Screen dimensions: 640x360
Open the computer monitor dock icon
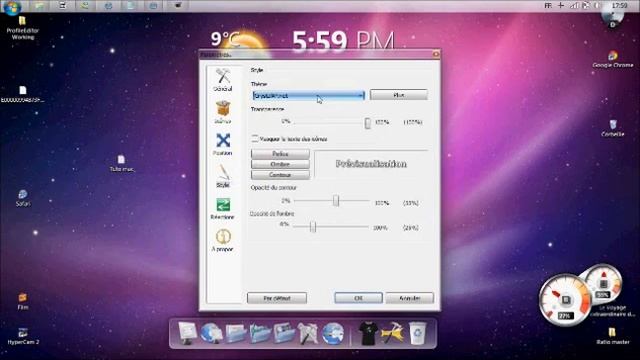(187, 333)
